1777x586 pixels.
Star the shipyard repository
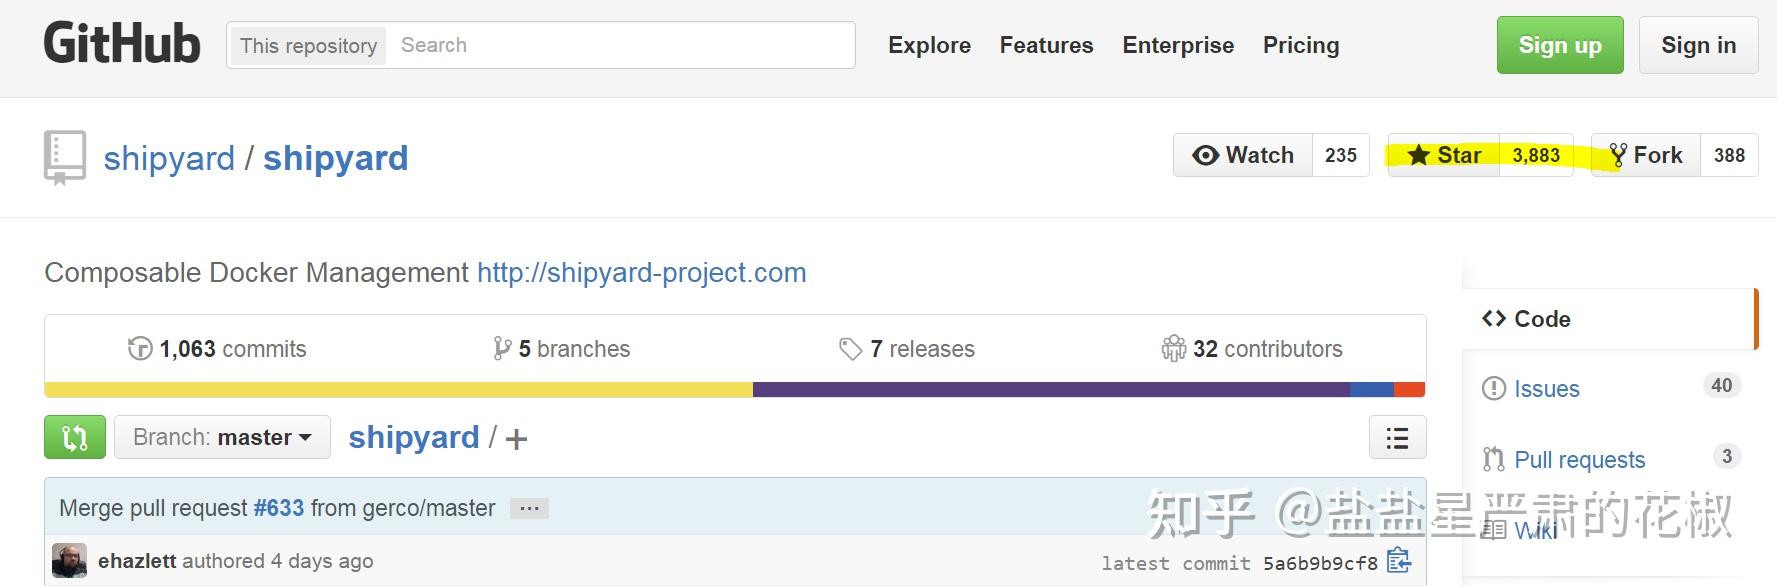pos(1444,155)
